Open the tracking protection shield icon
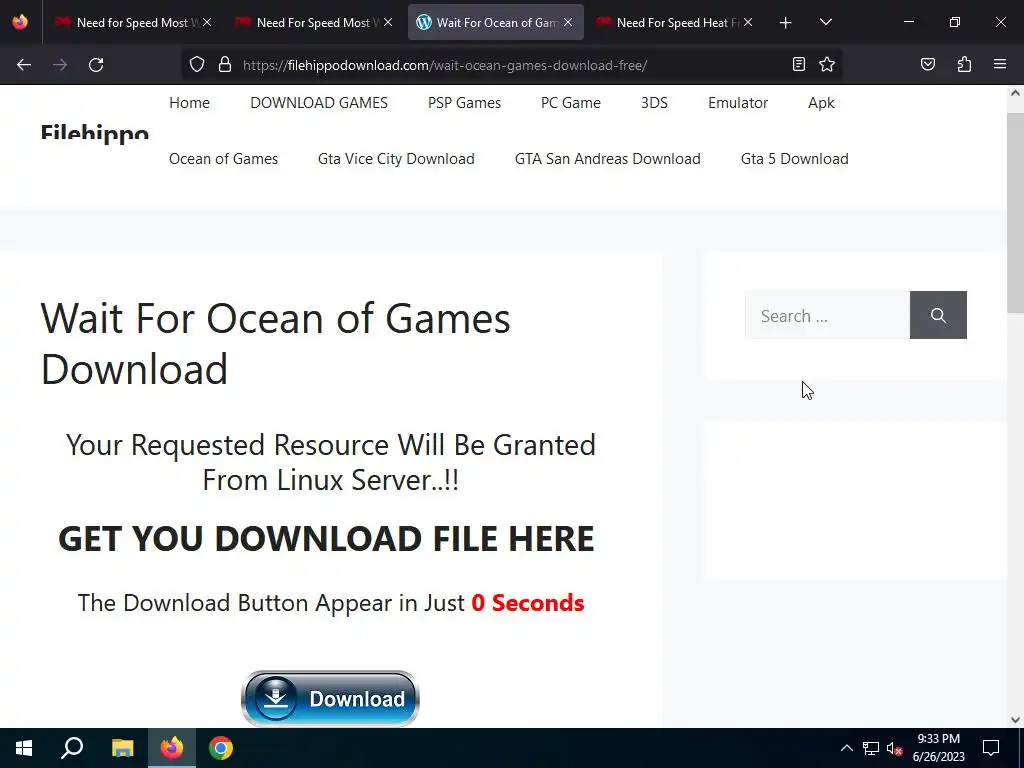The width and height of the screenshot is (1024, 768). 197,64
